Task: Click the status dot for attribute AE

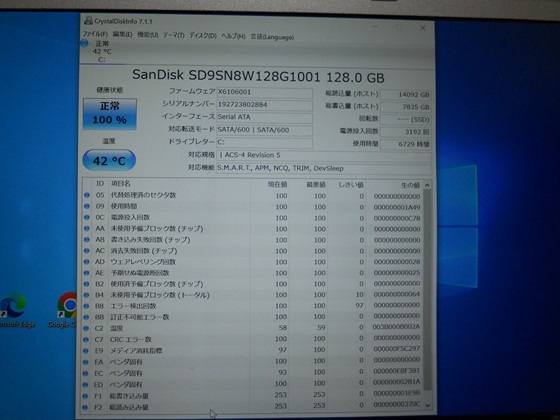Action: point(86,273)
